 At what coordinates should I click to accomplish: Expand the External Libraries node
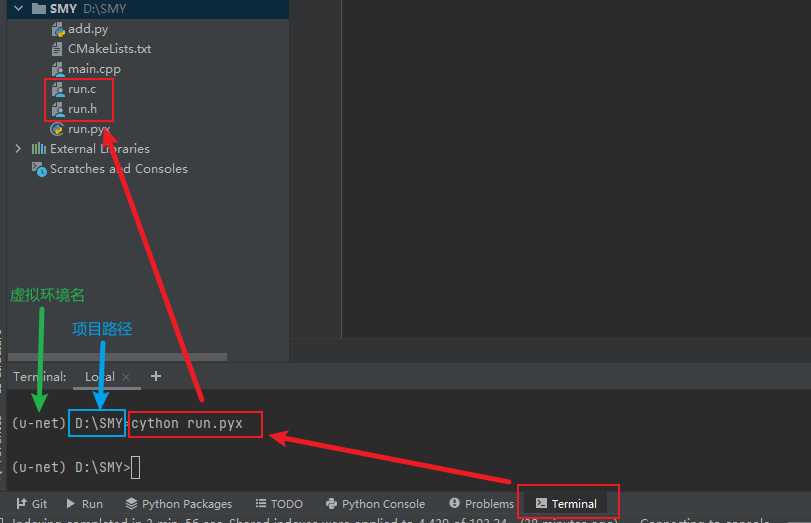coord(19,149)
